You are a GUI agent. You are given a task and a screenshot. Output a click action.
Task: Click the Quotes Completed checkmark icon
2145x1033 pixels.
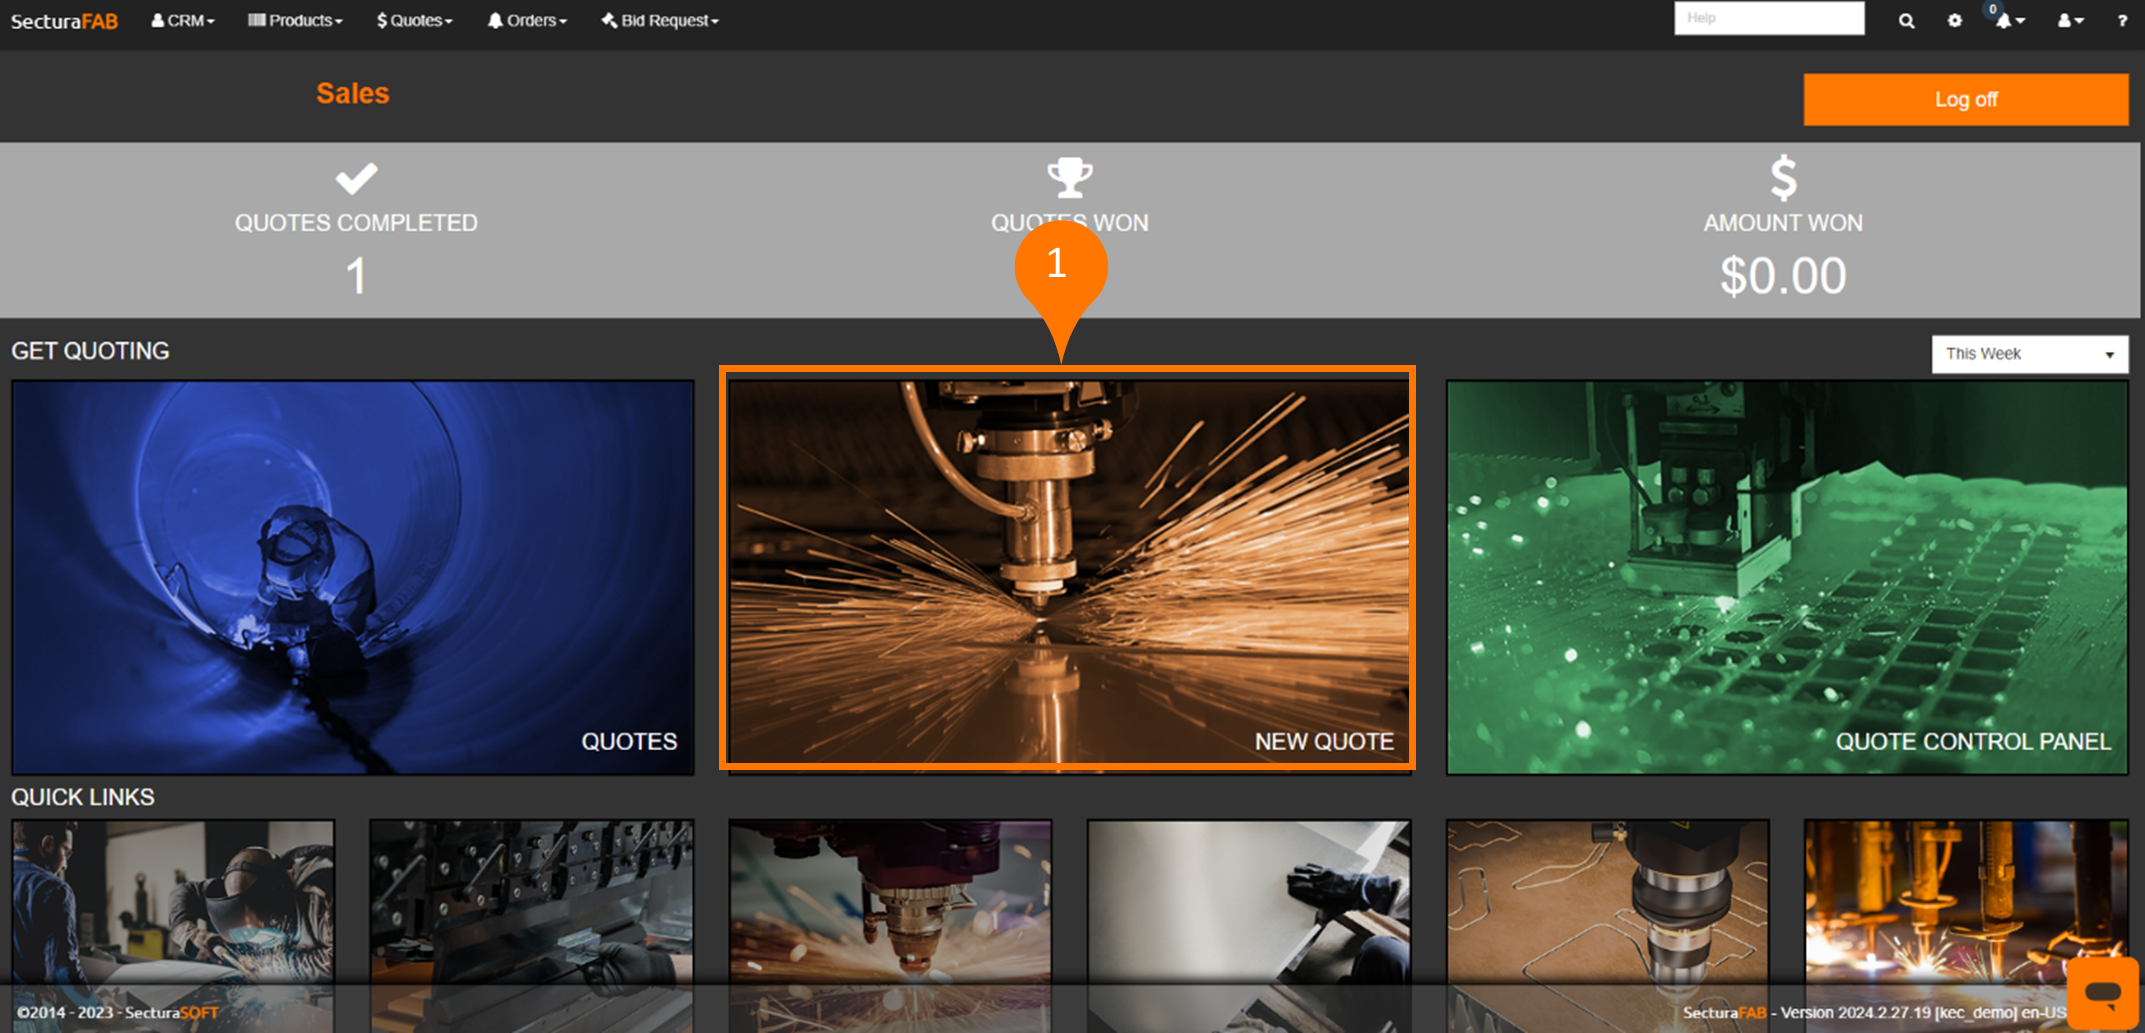point(356,179)
